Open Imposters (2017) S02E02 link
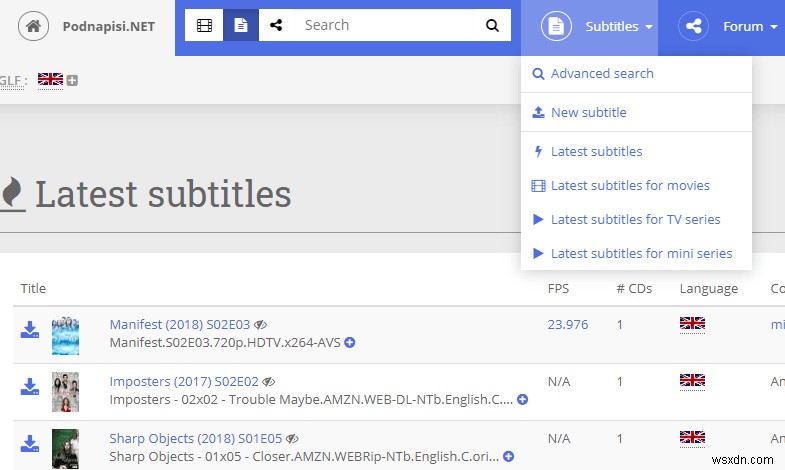Viewport: 785px width, 470px height. tap(184, 382)
